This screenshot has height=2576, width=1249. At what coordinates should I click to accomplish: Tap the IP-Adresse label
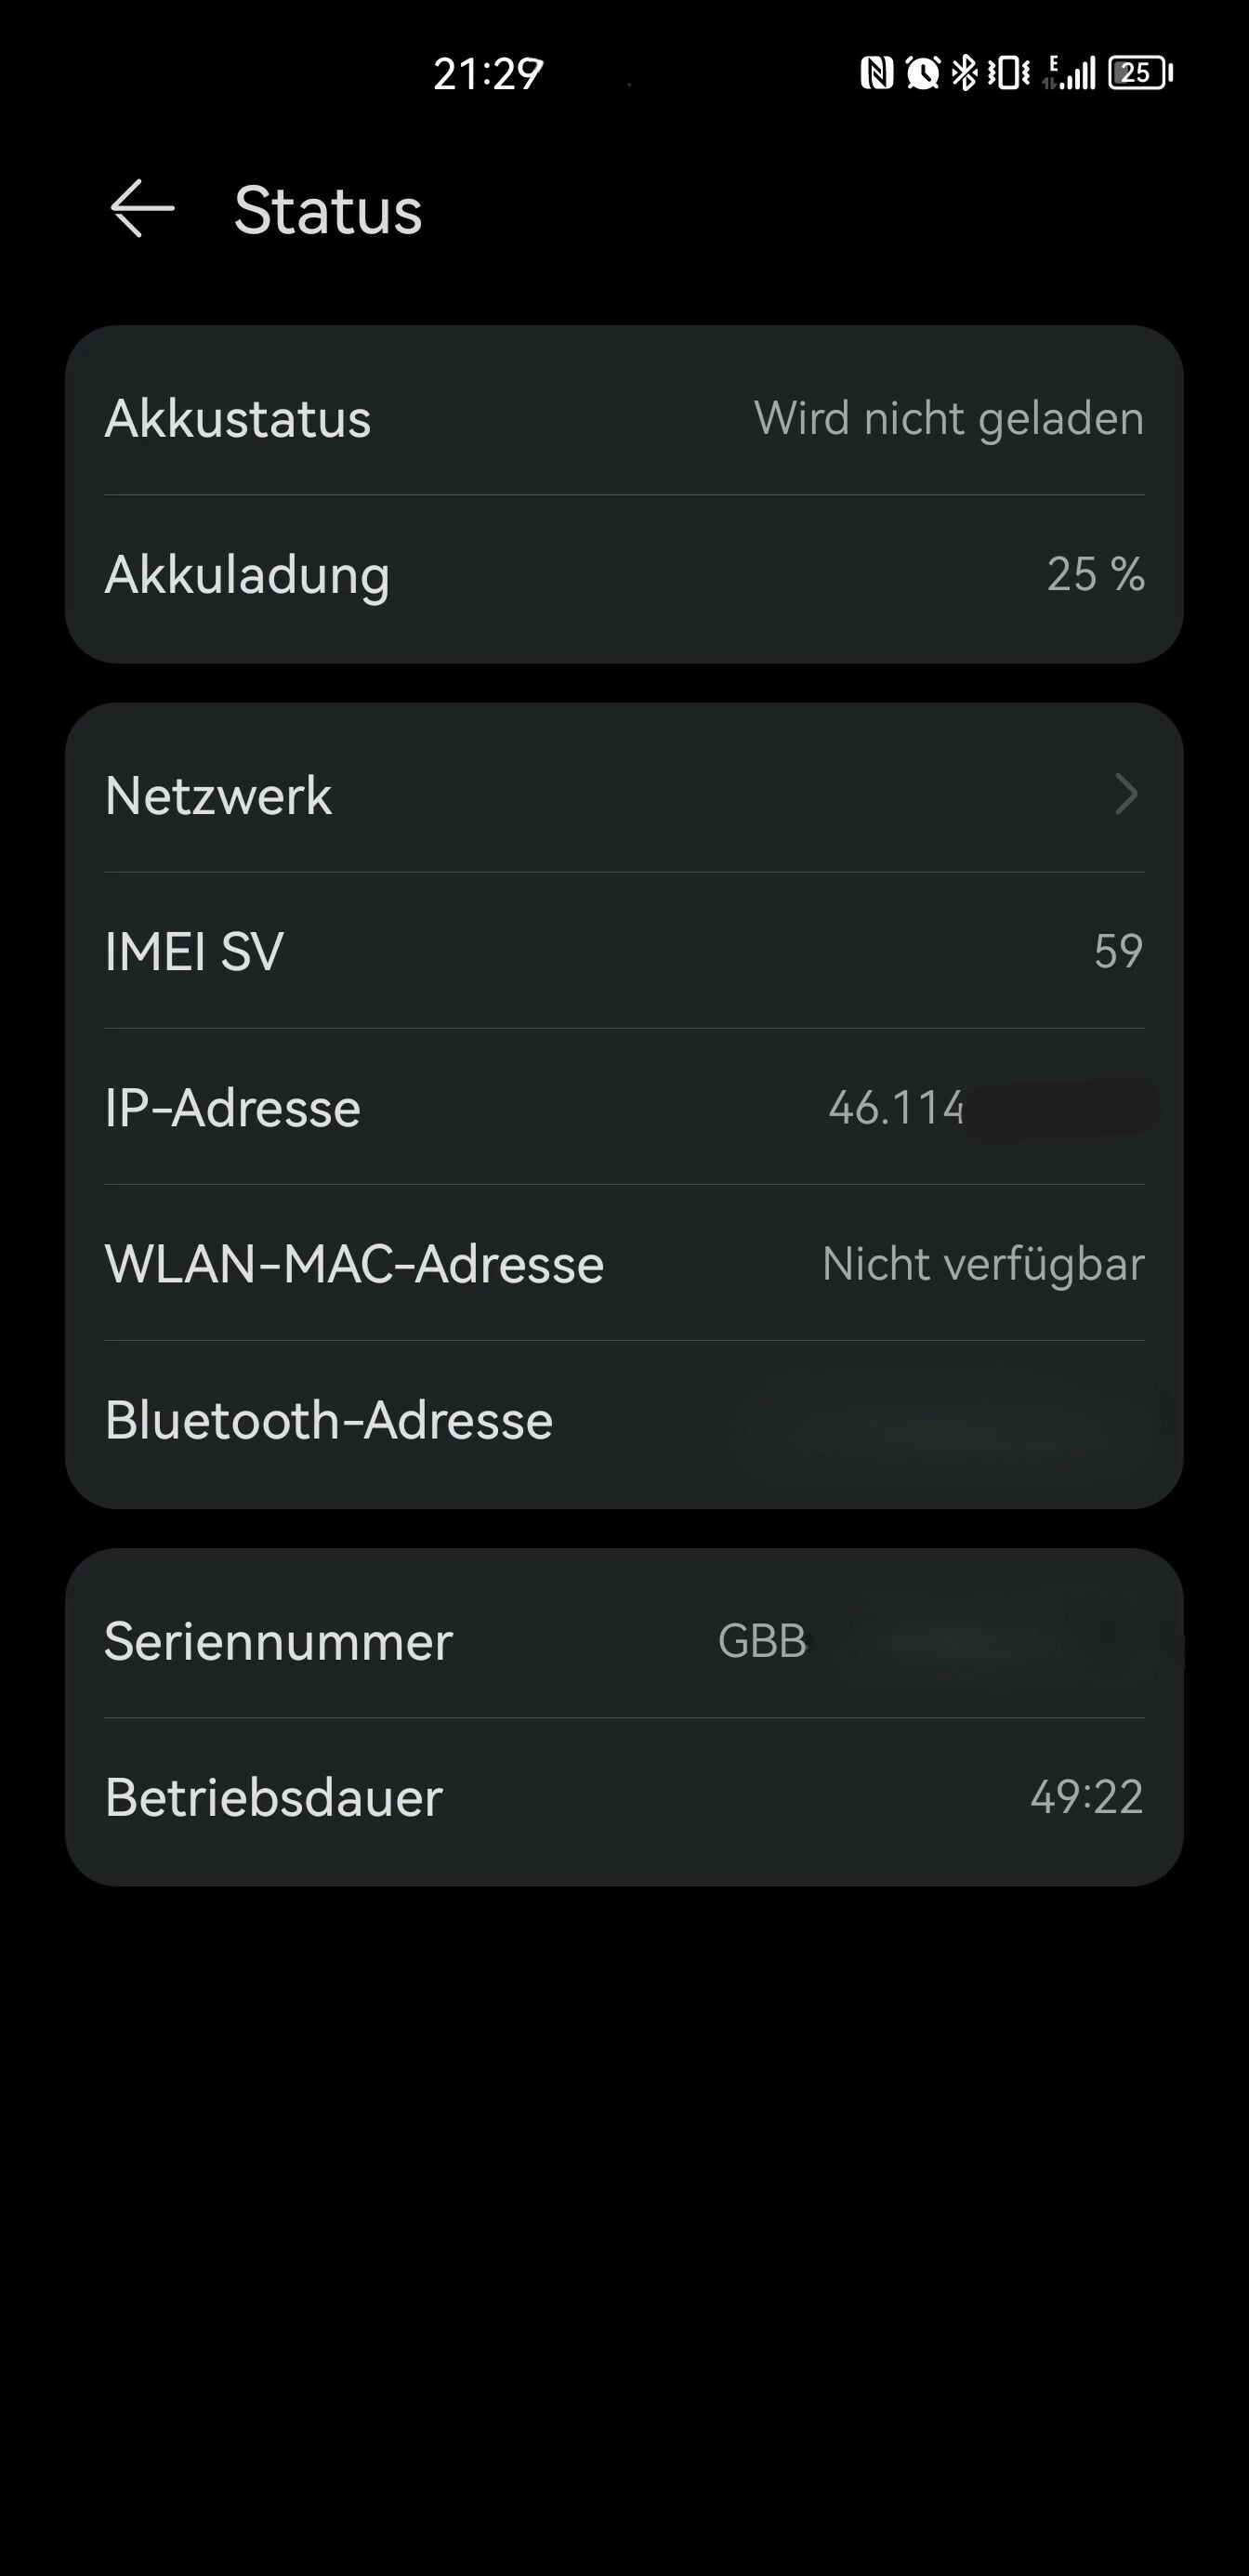pyautogui.click(x=232, y=1108)
